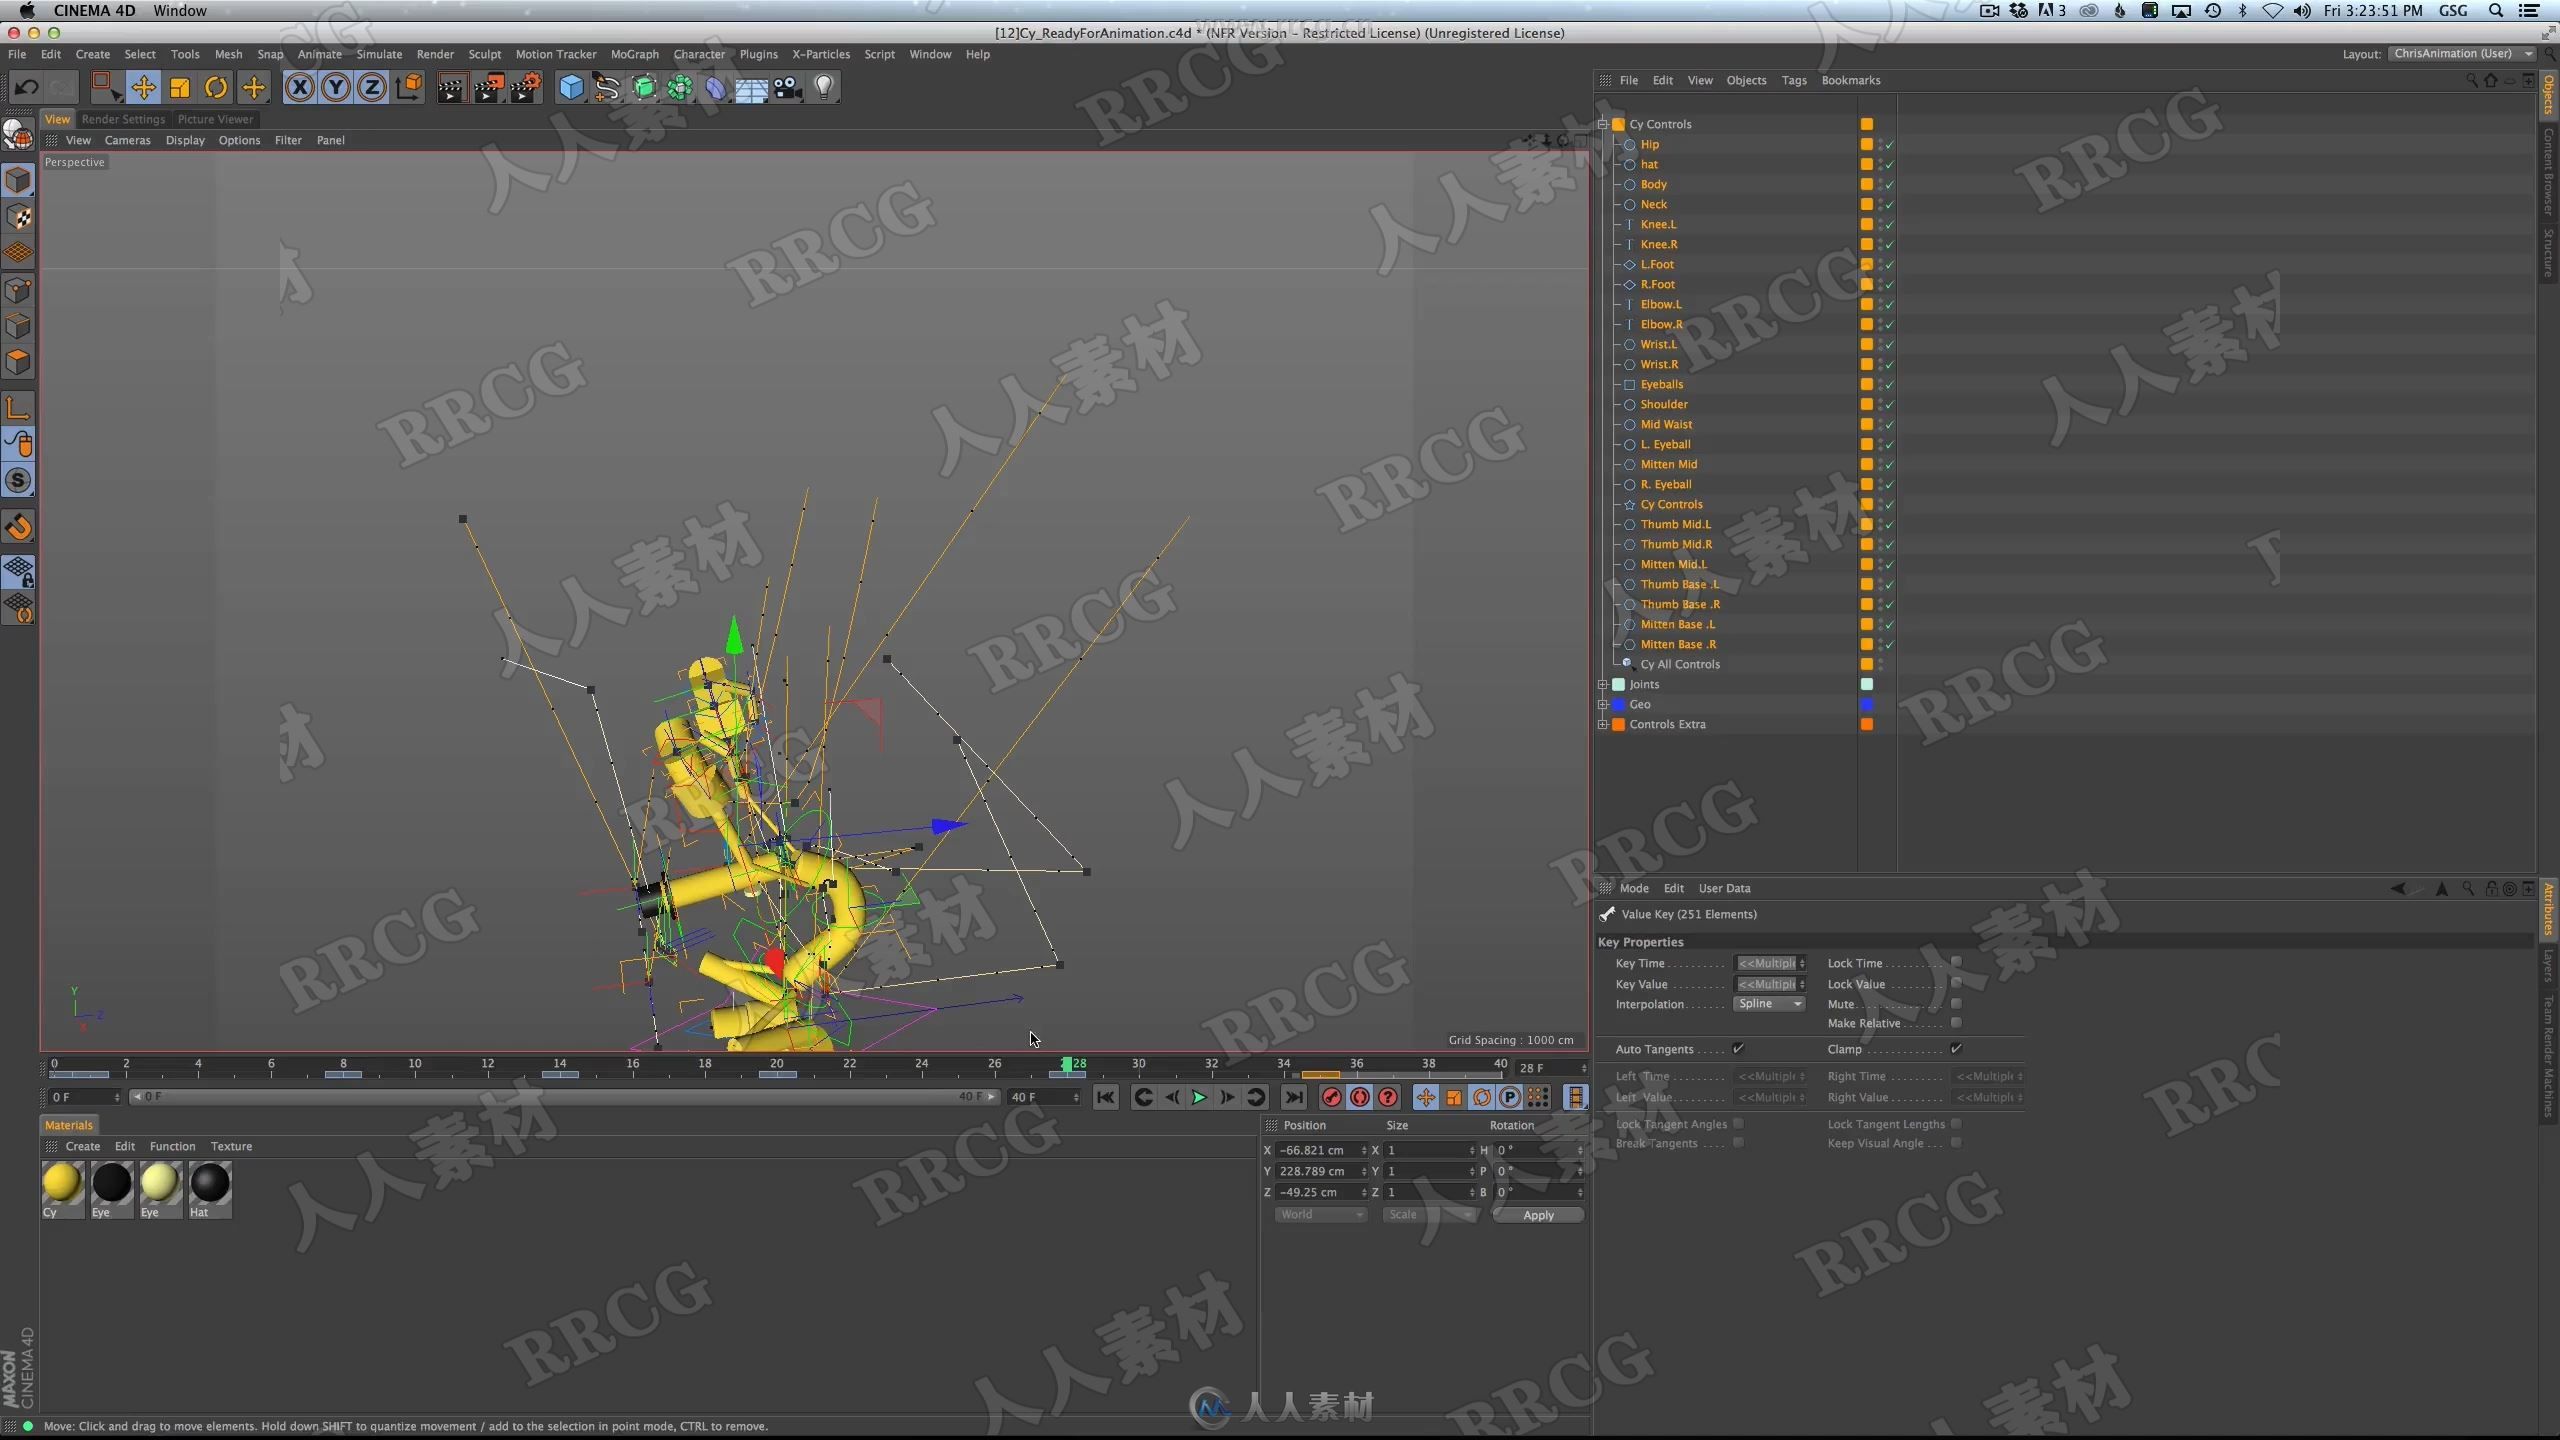Play the animation forwards

click(1199, 1097)
